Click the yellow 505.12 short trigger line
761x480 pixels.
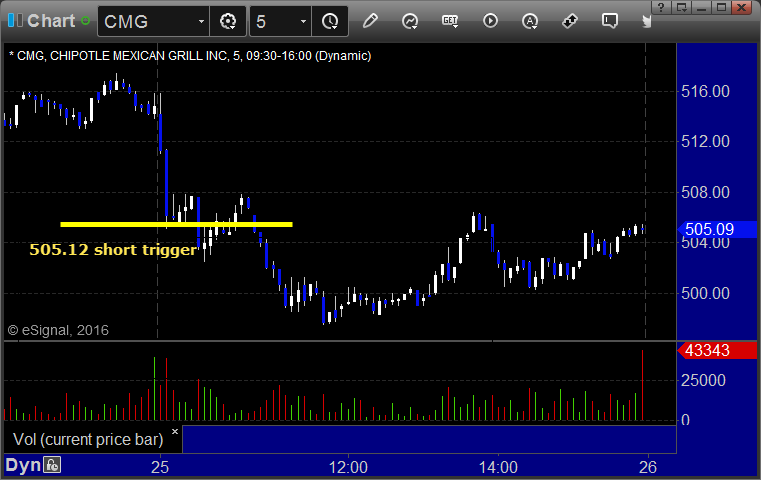176,224
